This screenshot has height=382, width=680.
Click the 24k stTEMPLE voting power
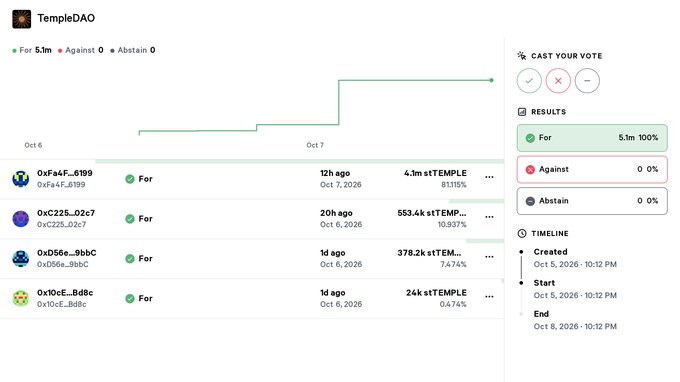coord(436,293)
